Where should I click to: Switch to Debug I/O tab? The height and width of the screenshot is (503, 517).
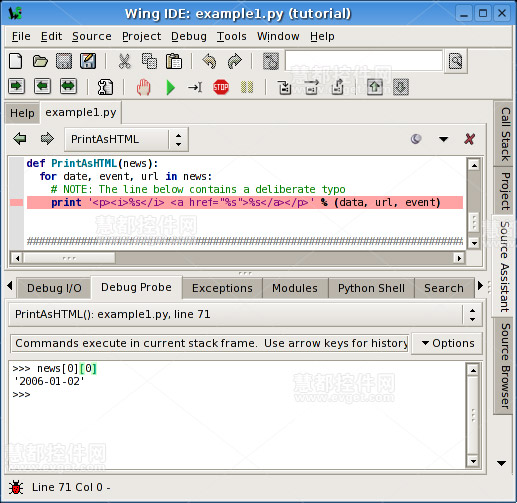[54, 288]
